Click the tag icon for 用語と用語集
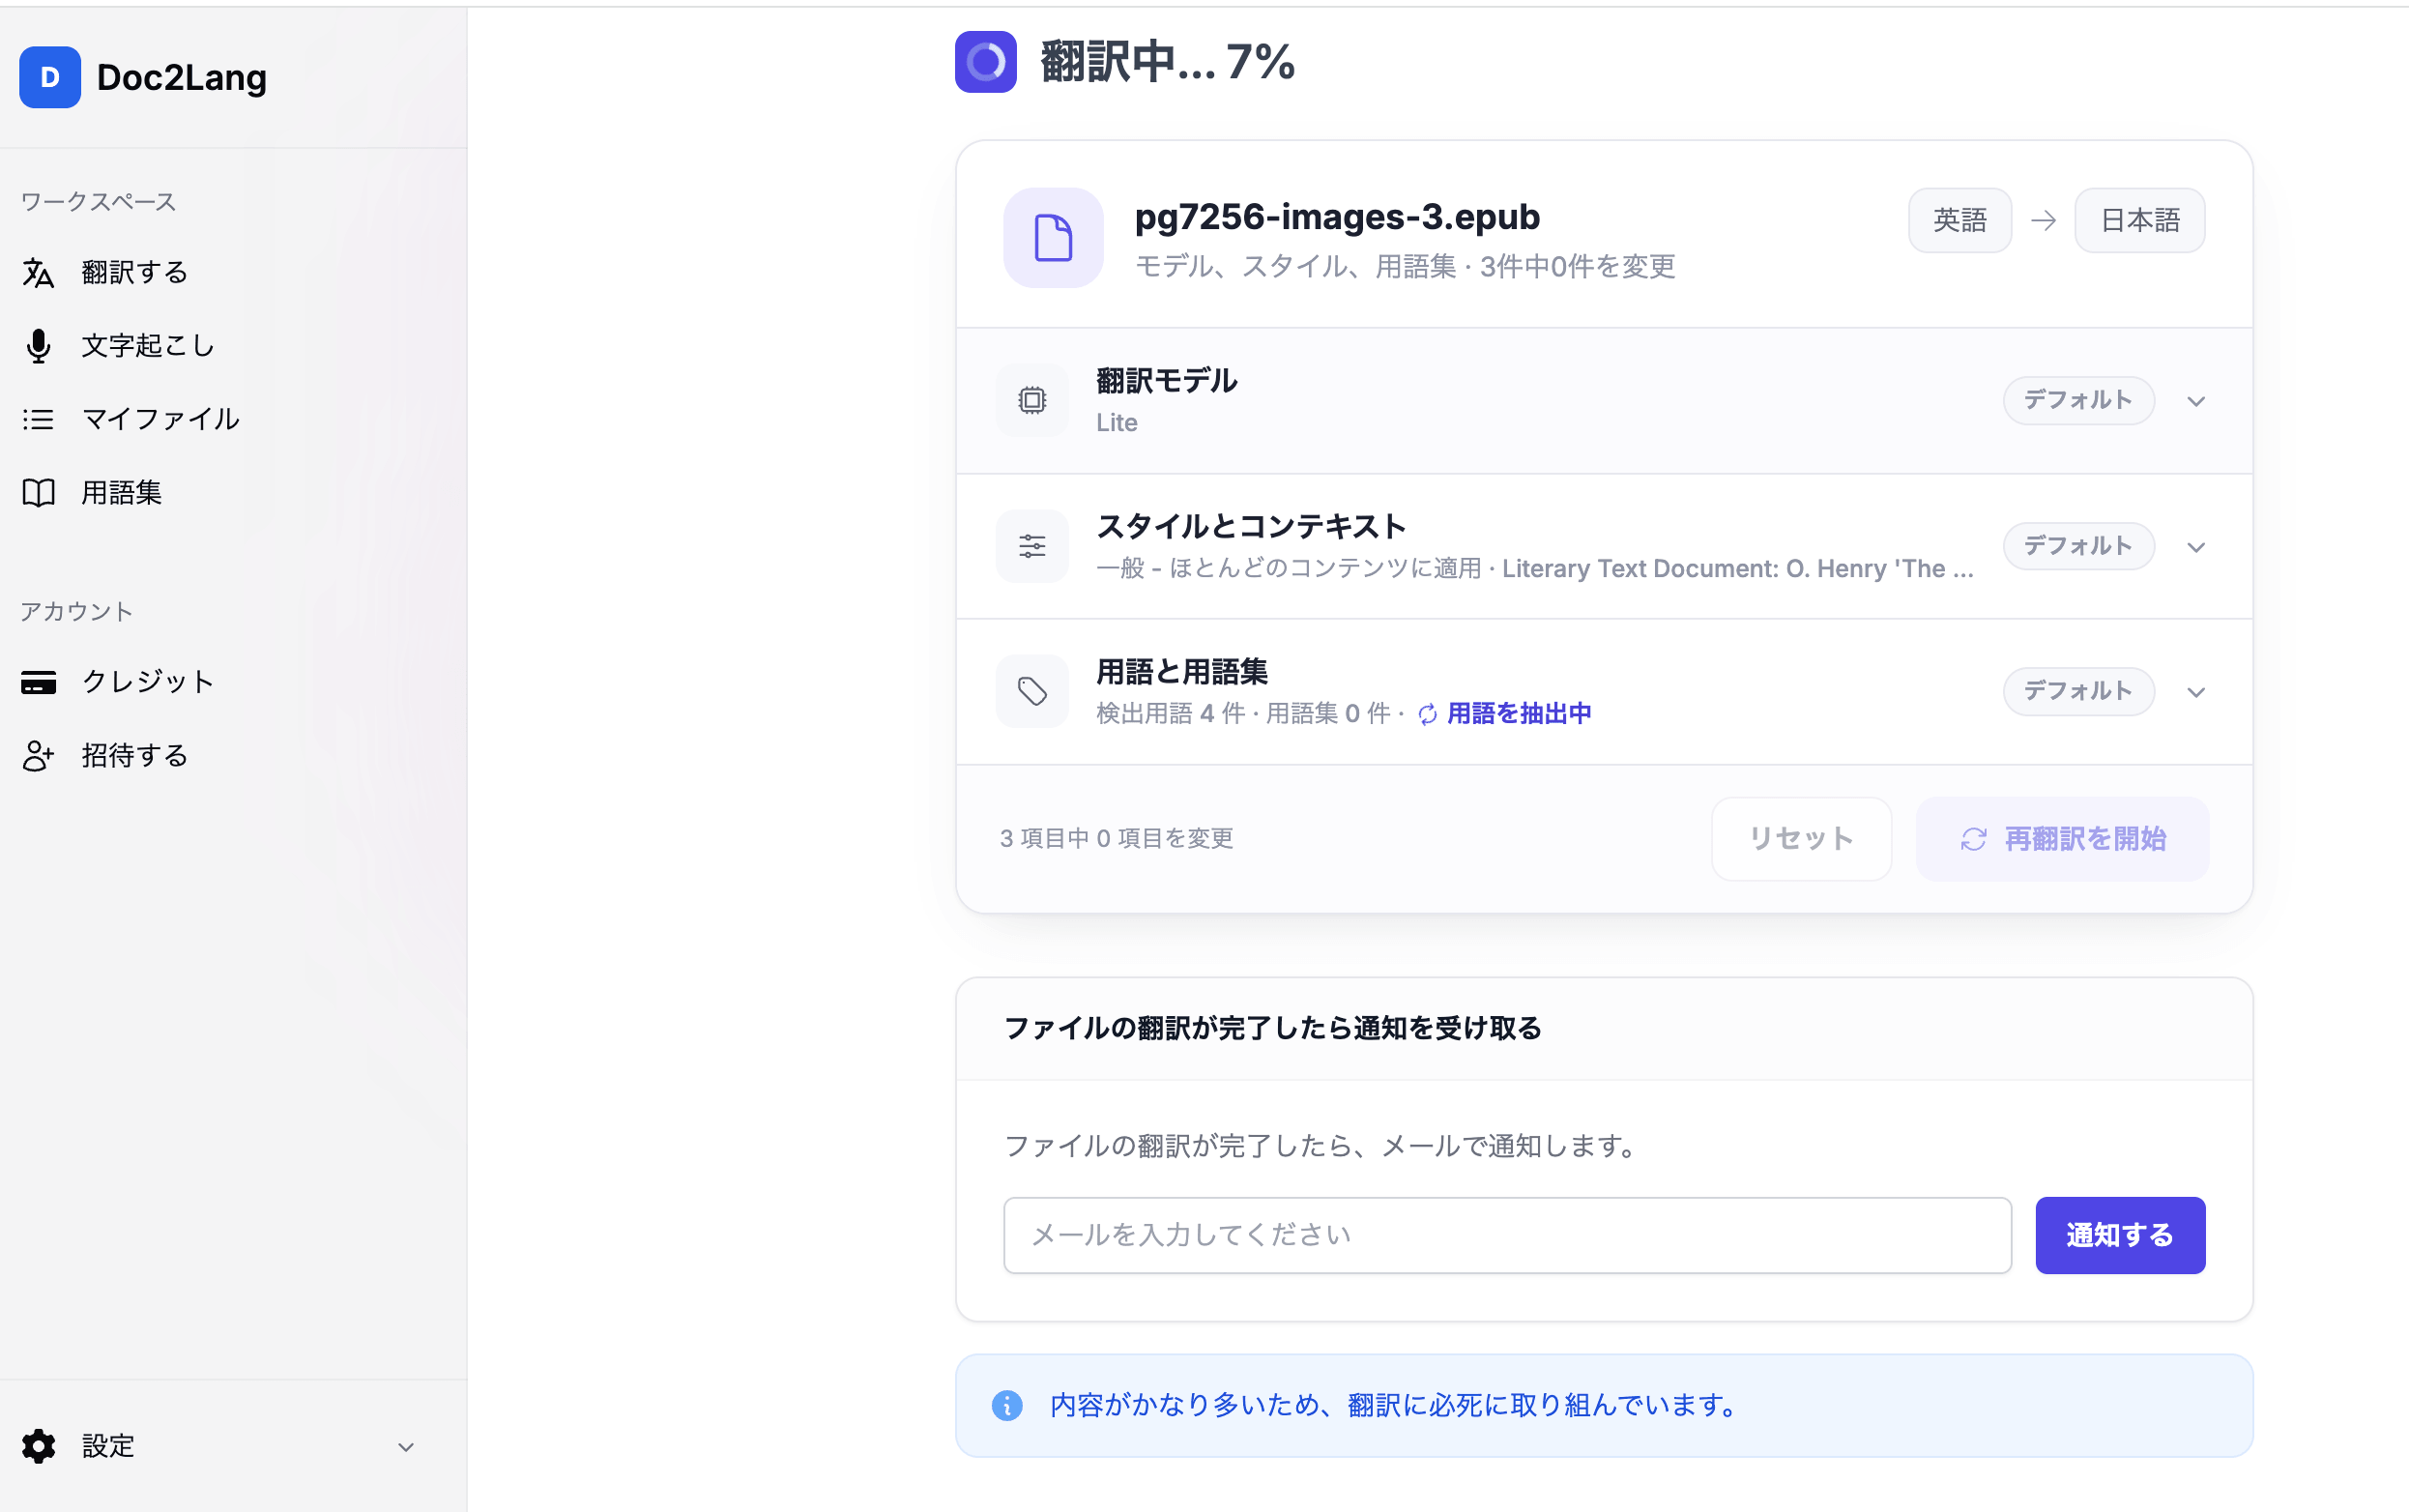2409x1512 pixels. point(1032,691)
